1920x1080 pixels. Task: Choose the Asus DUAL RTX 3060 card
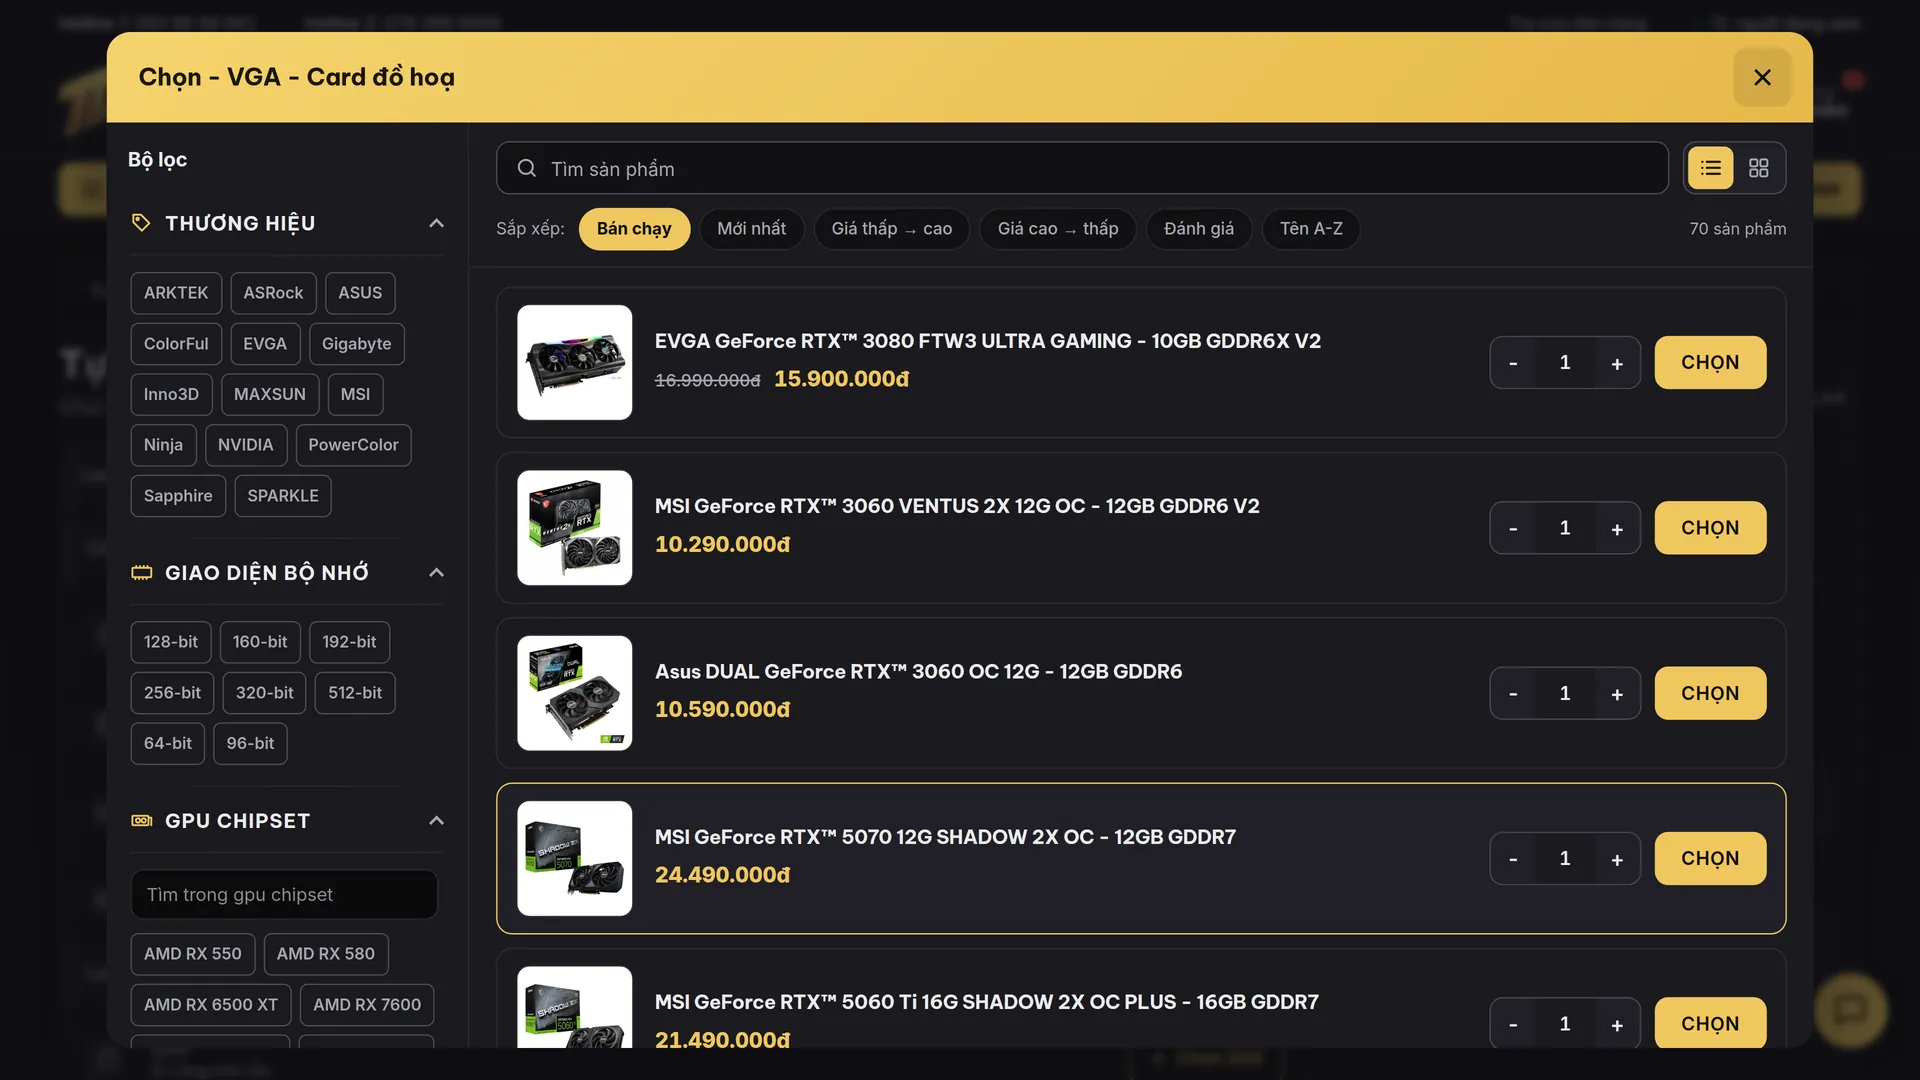coord(1710,694)
